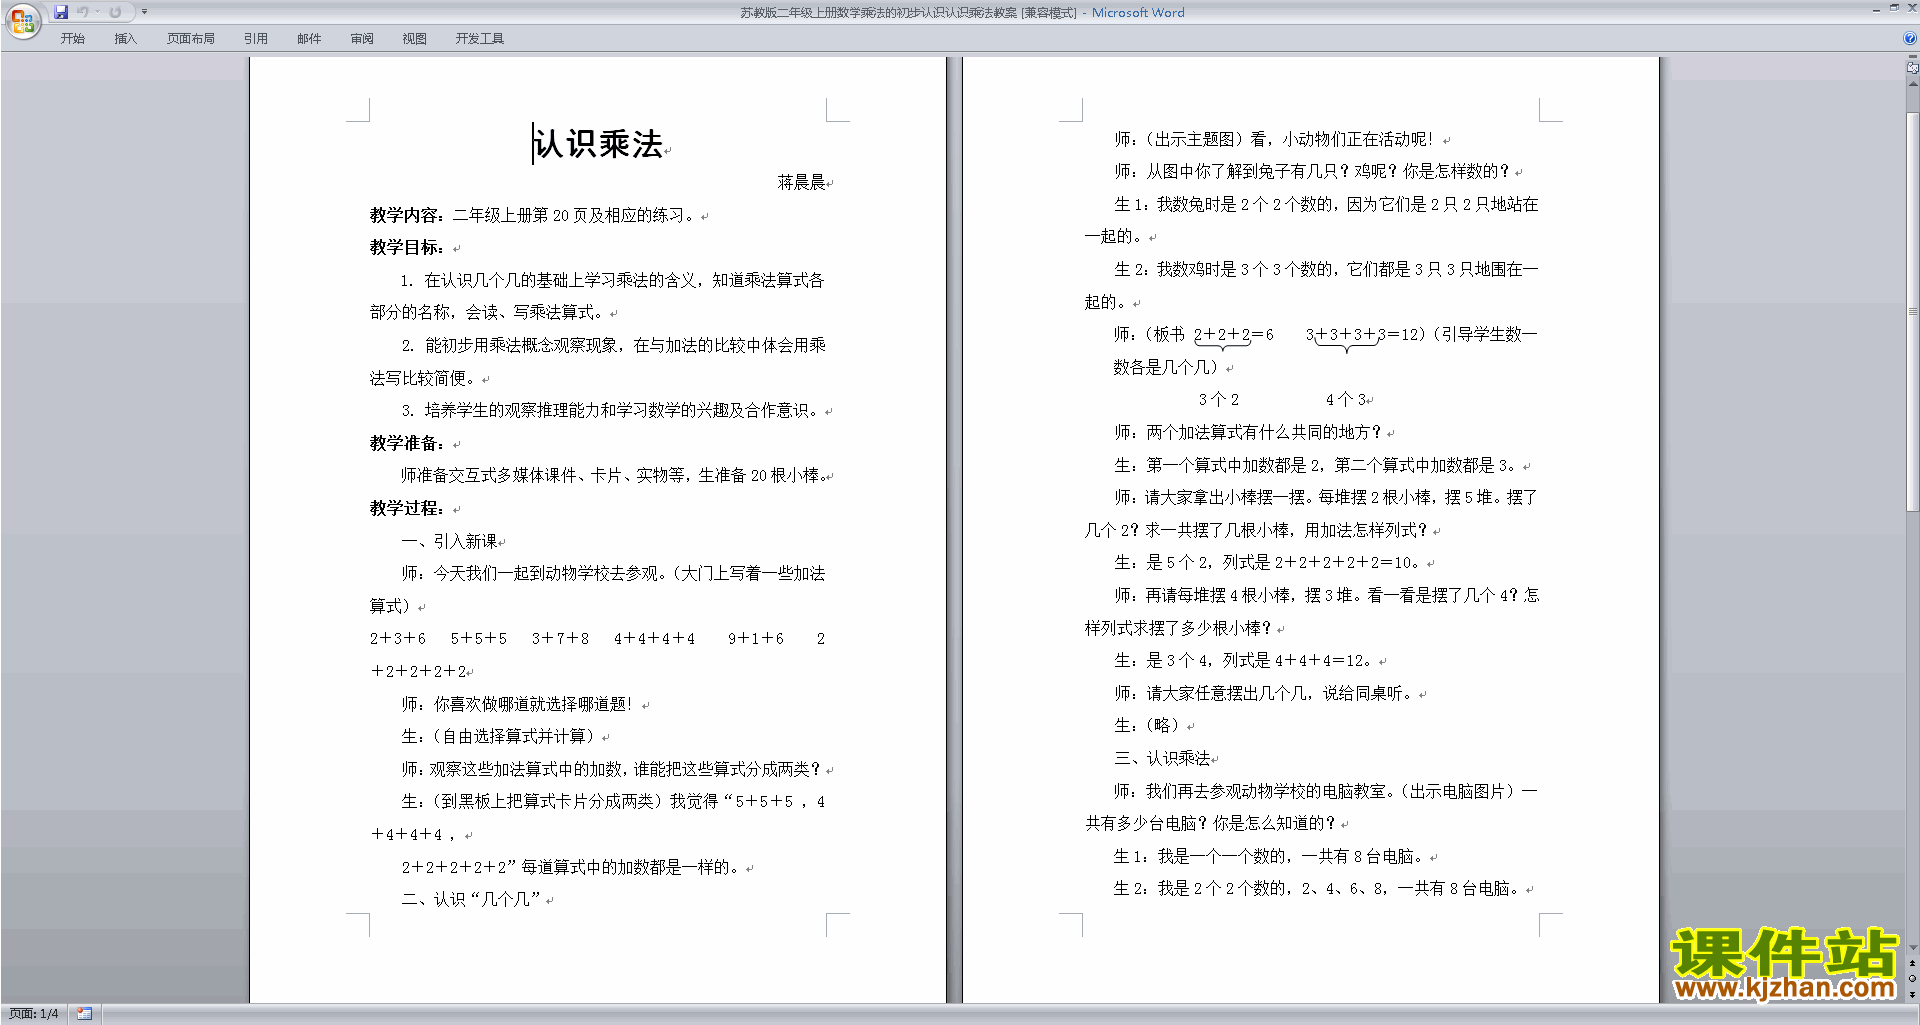Switch to the 引用 tab
This screenshot has height=1025, width=1920.
coord(256,39)
